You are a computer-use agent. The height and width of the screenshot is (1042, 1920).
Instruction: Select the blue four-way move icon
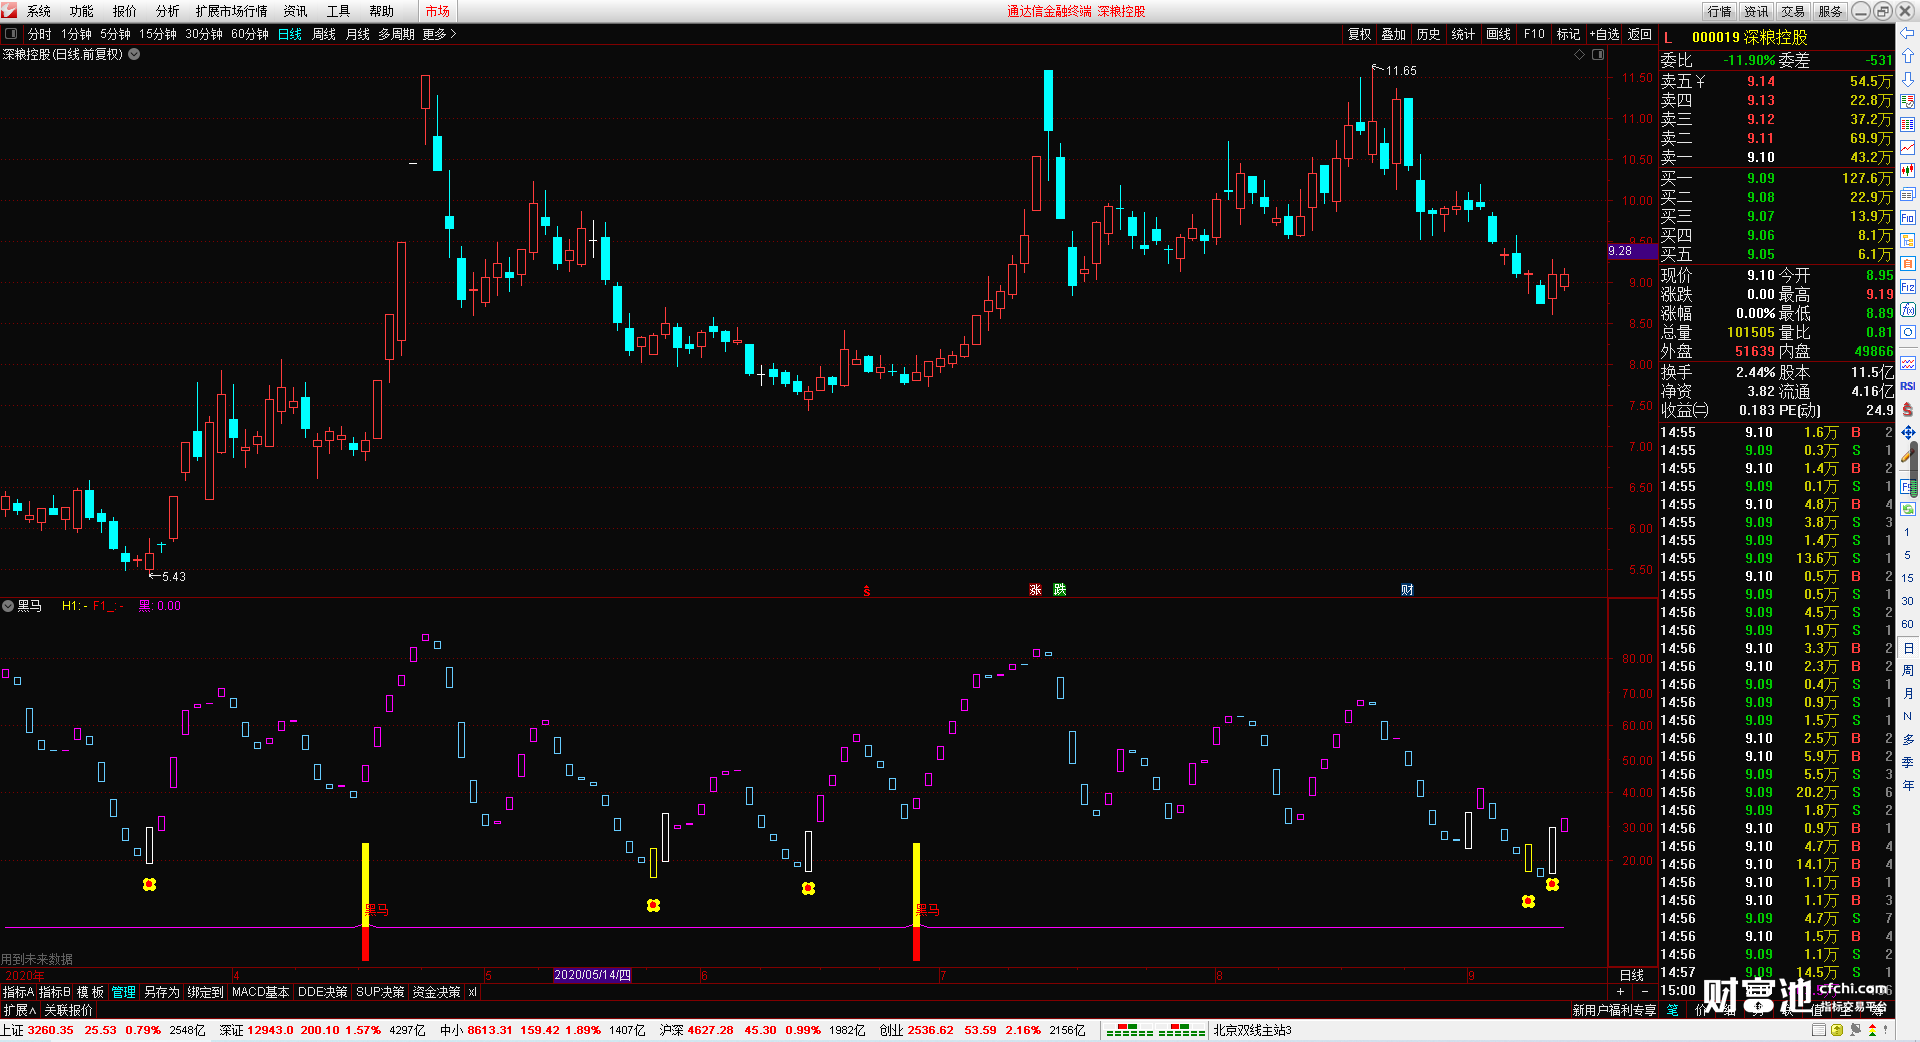pyautogui.click(x=1908, y=432)
